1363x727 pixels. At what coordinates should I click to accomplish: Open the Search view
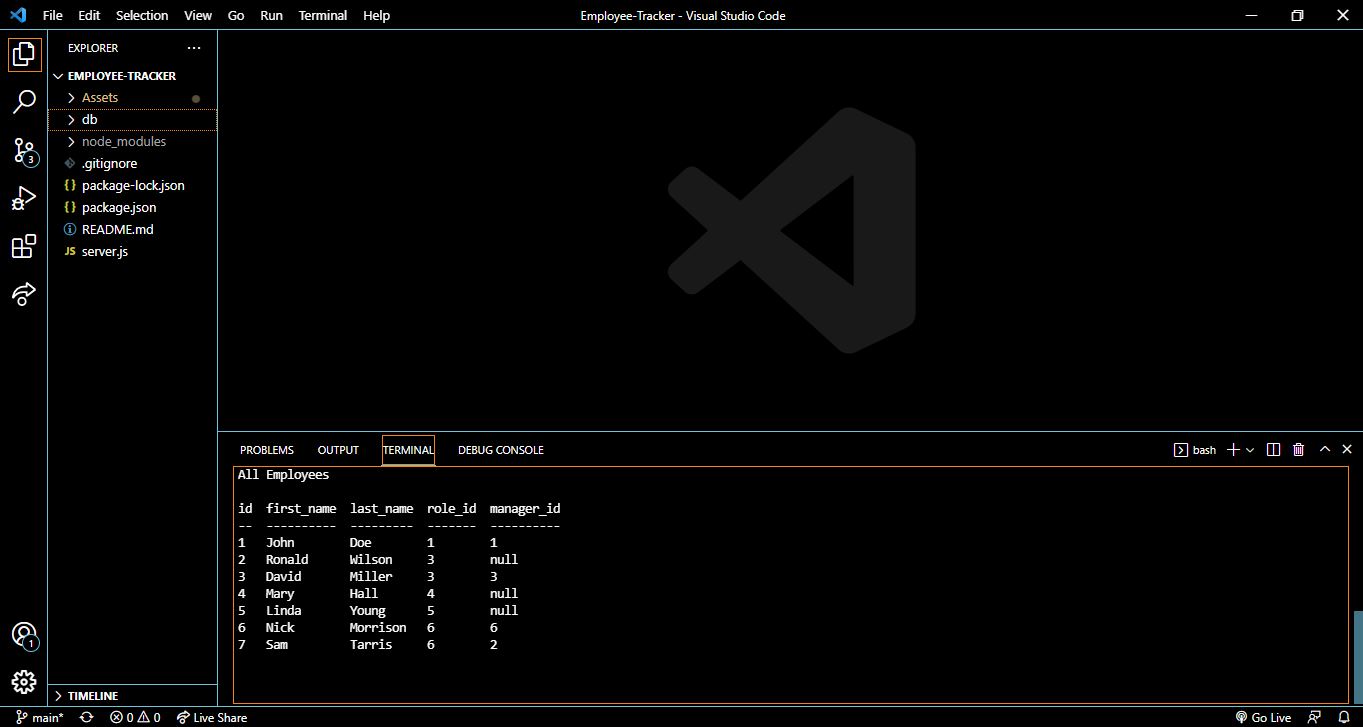[x=24, y=102]
